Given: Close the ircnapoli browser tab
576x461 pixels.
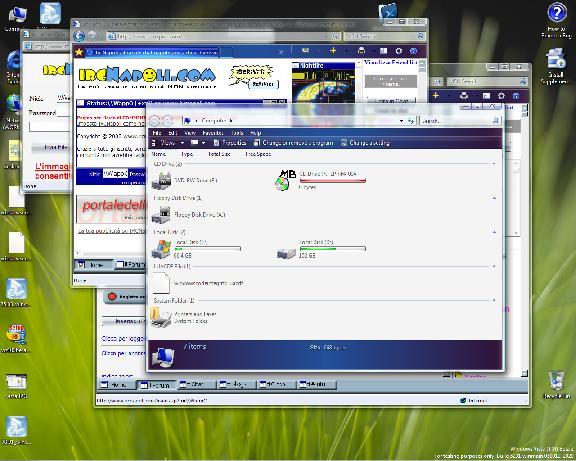Looking at the screenshot, I should (281, 52).
